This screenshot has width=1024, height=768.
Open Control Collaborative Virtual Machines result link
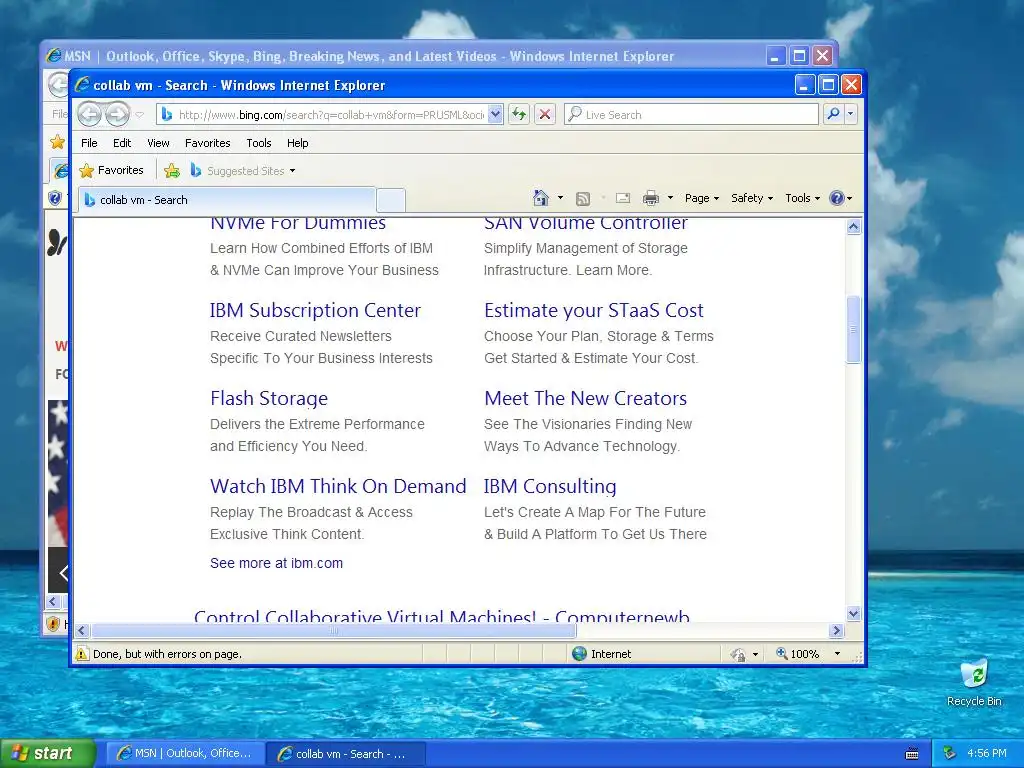coord(442,615)
